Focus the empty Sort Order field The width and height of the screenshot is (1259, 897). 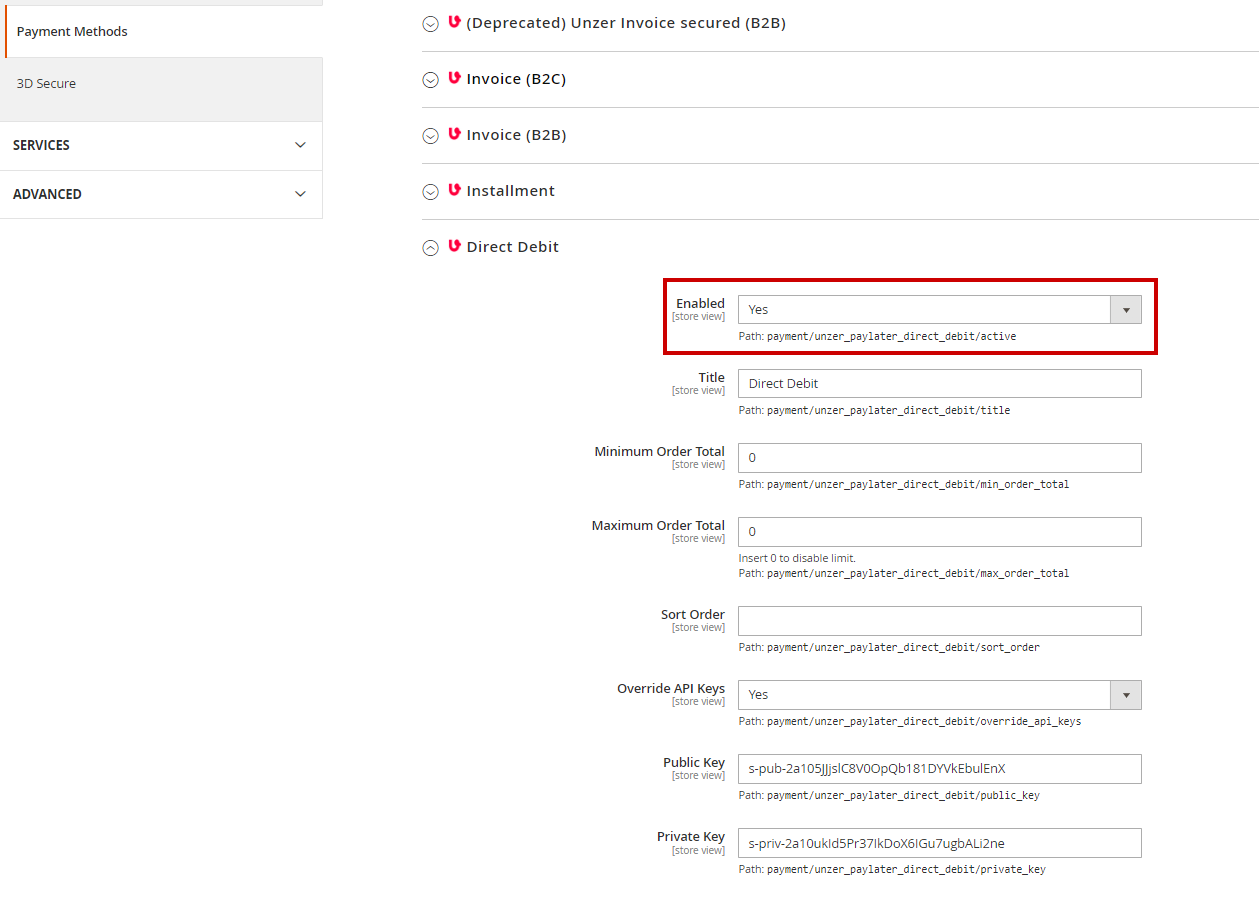tap(939, 621)
